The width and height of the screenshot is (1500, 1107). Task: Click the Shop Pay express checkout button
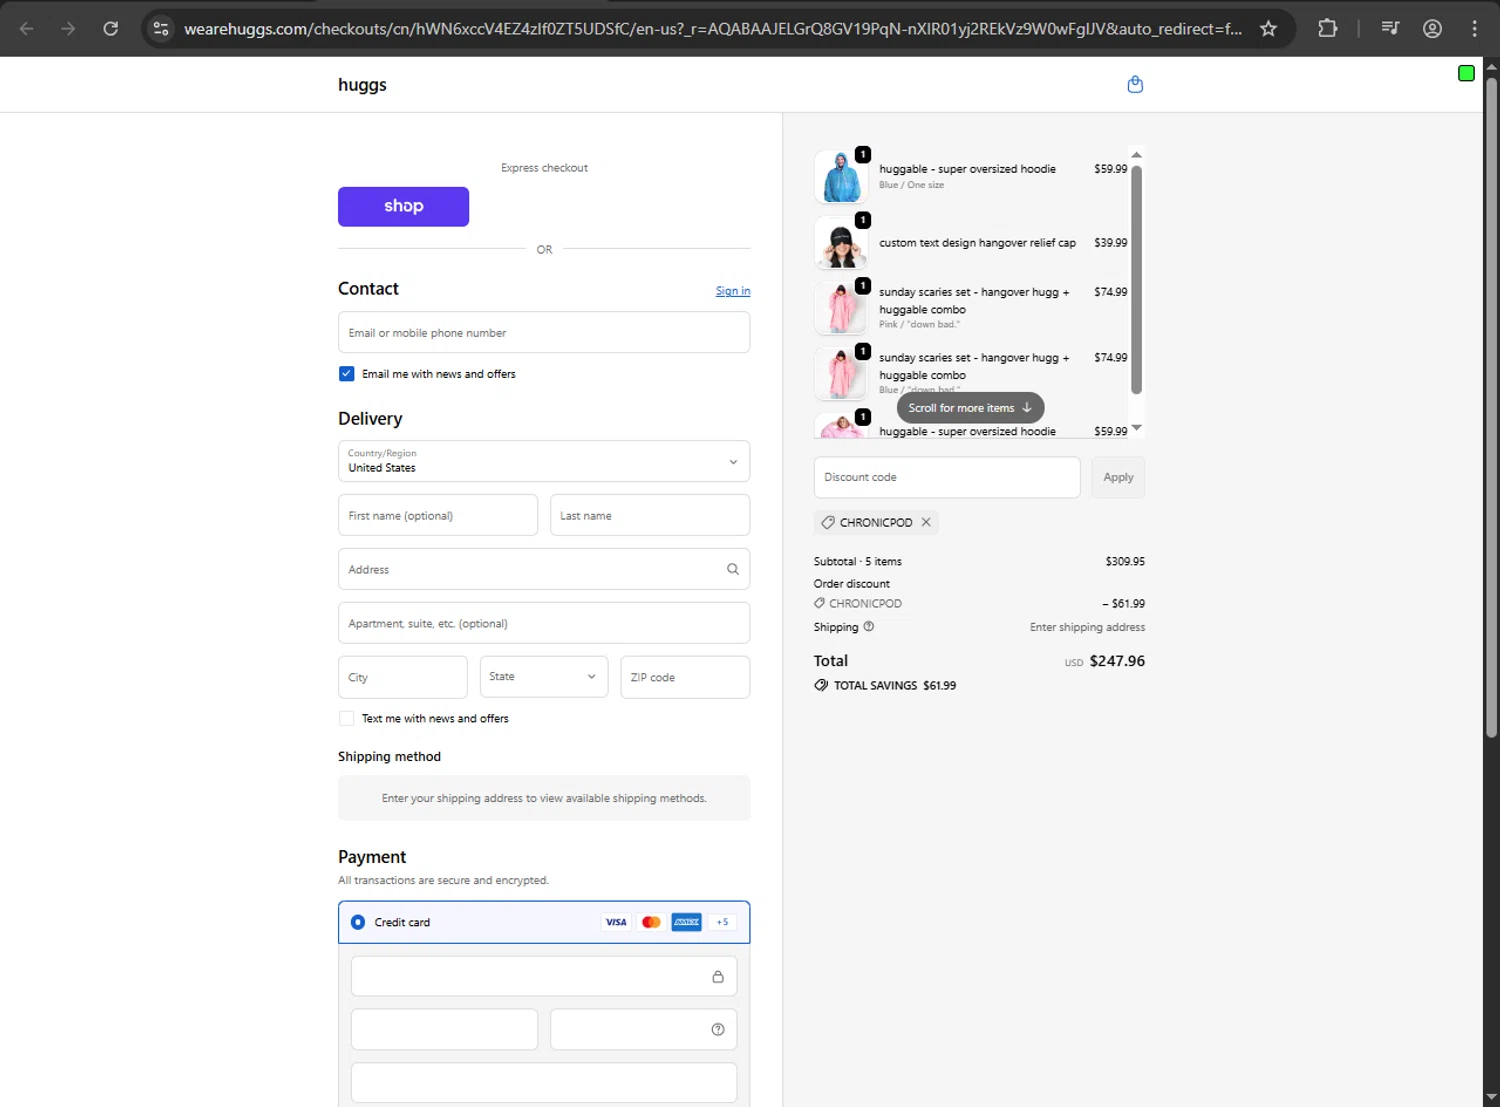pyautogui.click(x=403, y=206)
